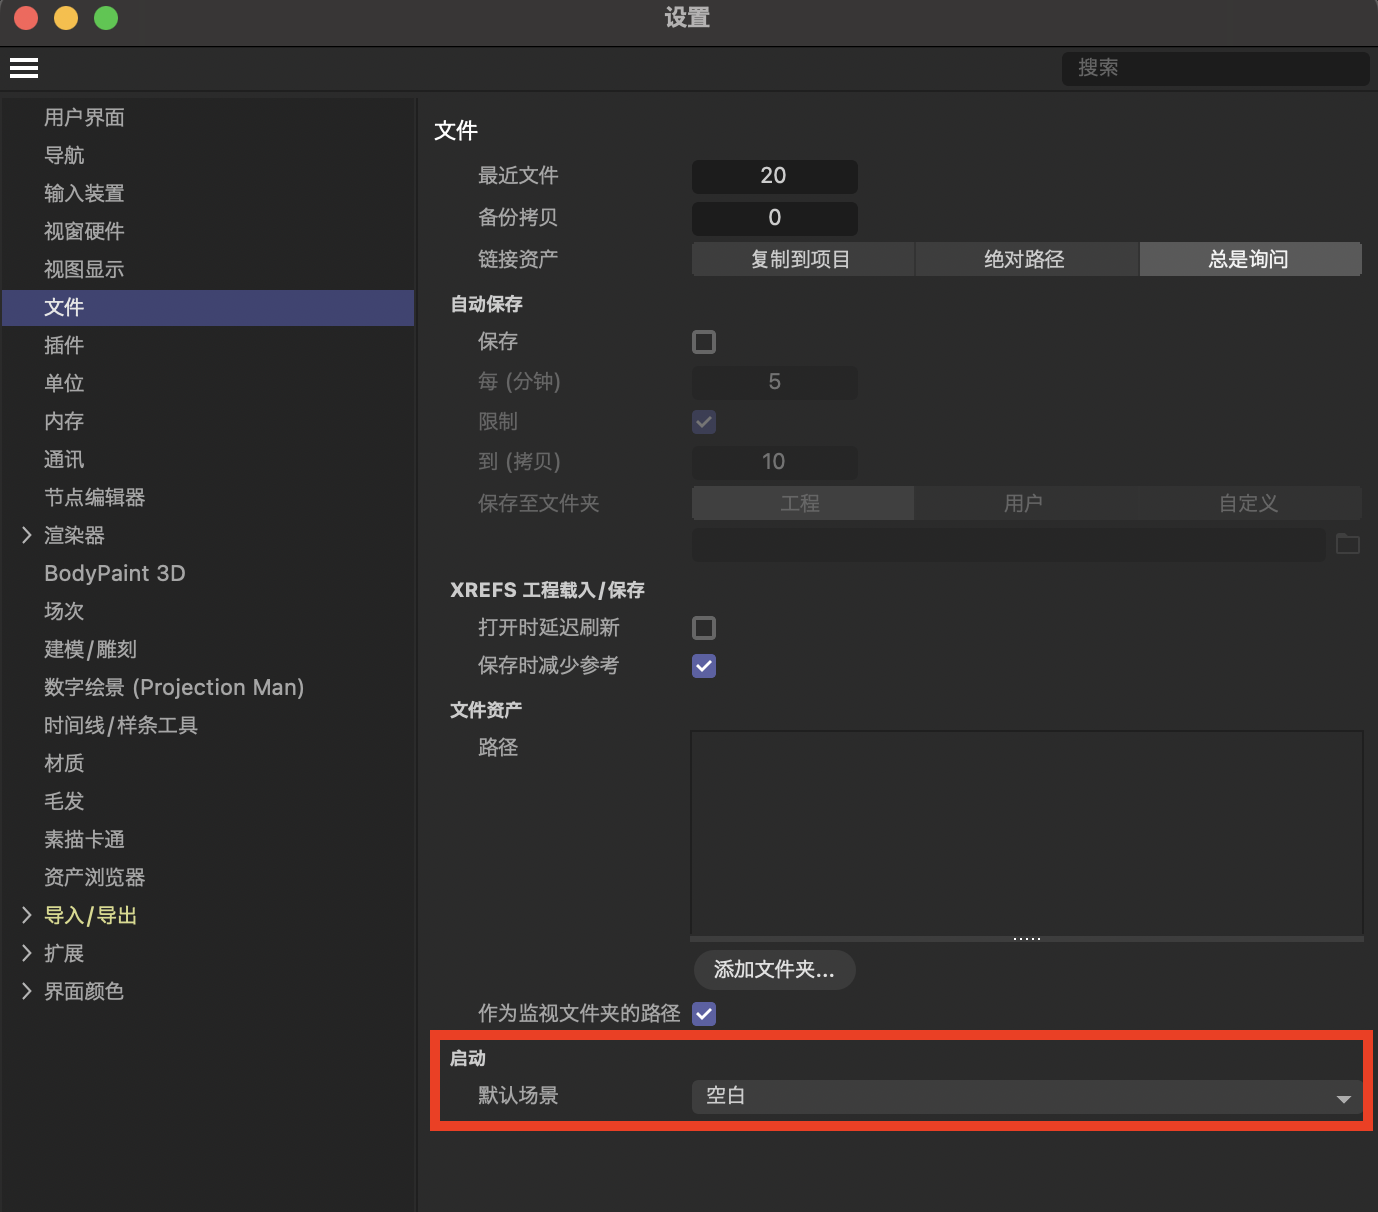Enable 打开时延迟刷新 checkbox
The image size is (1378, 1212).
point(704,628)
